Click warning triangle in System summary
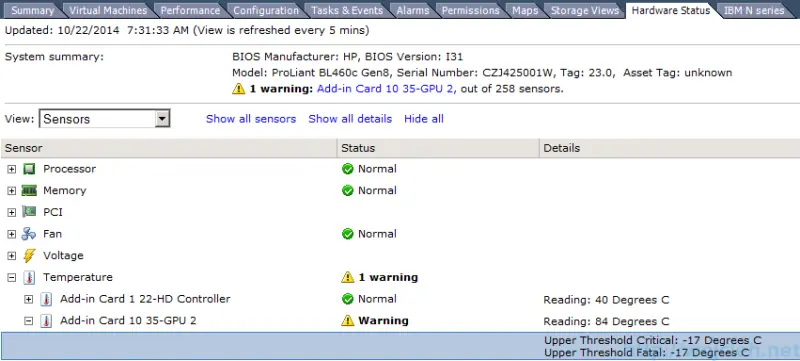This screenshot has height=361, width=800. pos(239,89)
